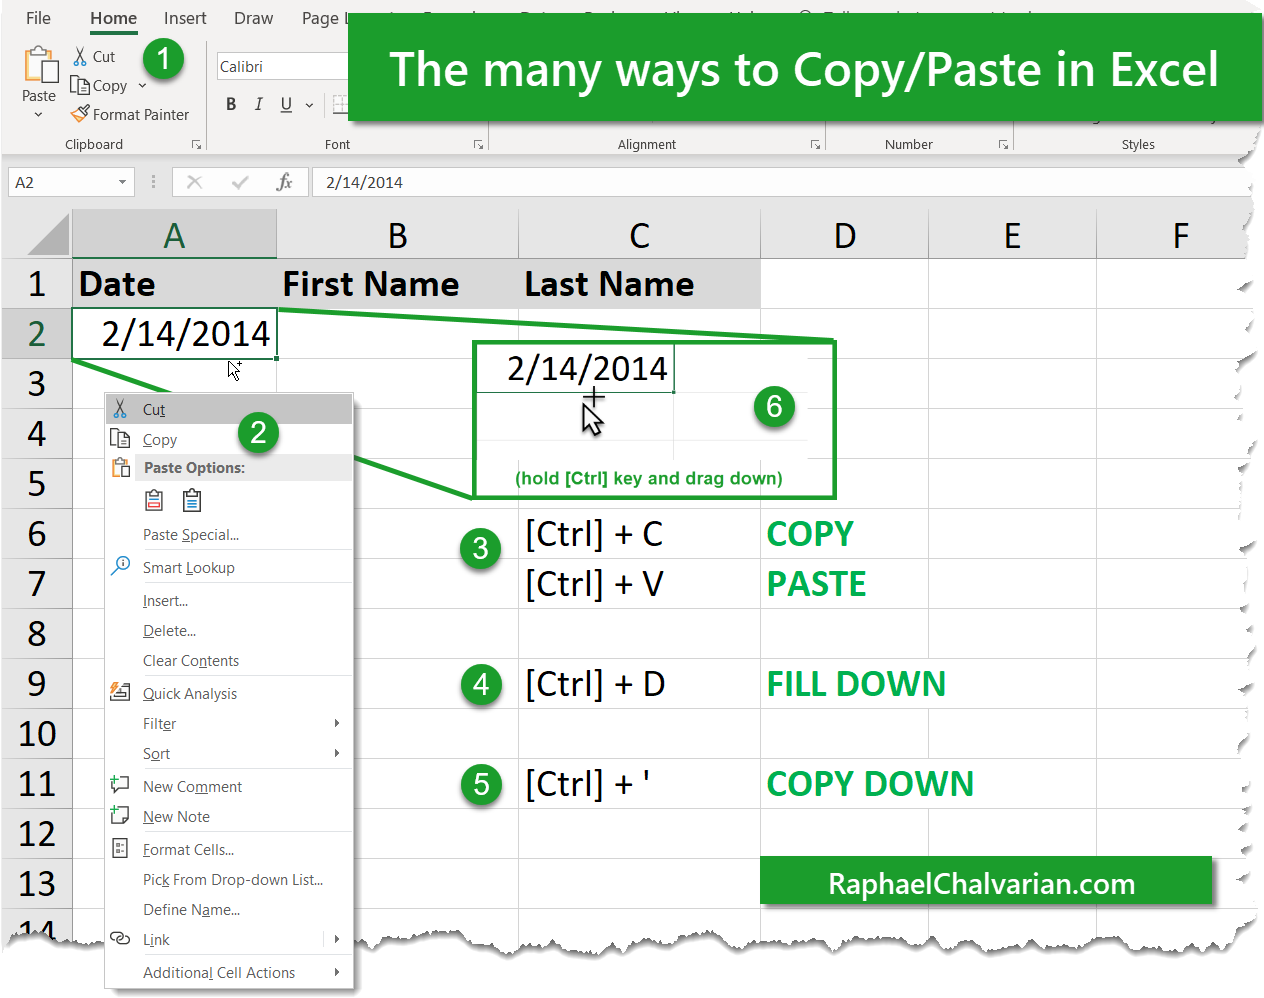
Task: Click the Cancel X in the formula bar
Action: click(x=194, y=182)
